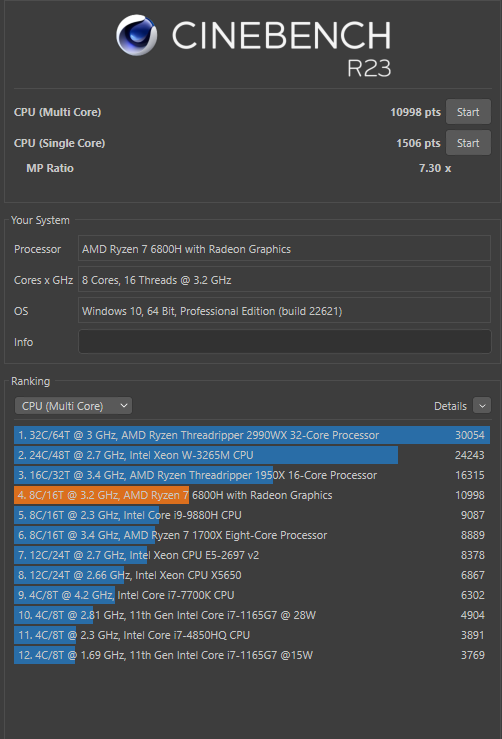The image size is (502, 739).
Task: Click the 1506 pts single core score
Action: click(418, 143)
